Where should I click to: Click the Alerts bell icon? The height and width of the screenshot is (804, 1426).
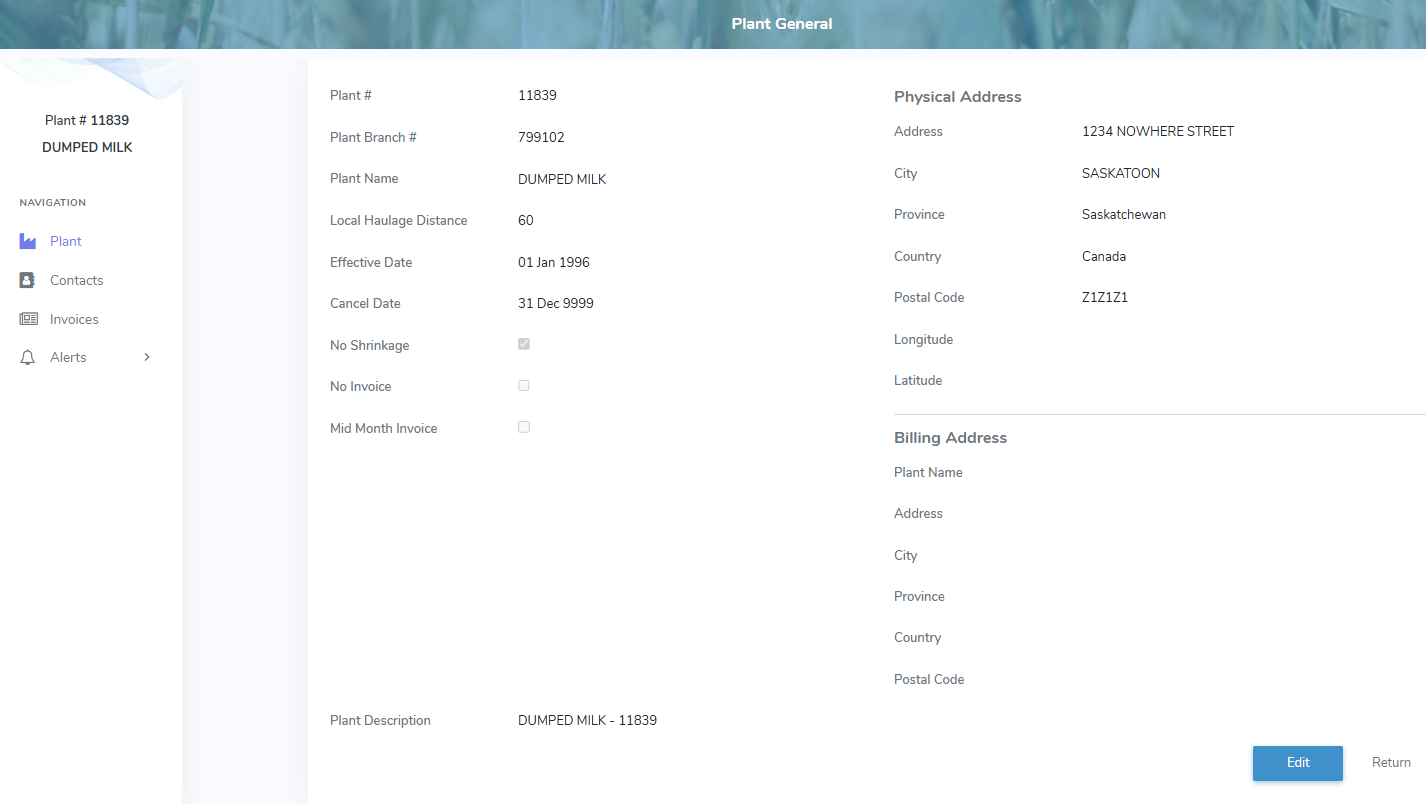click(x=28, y=357)
